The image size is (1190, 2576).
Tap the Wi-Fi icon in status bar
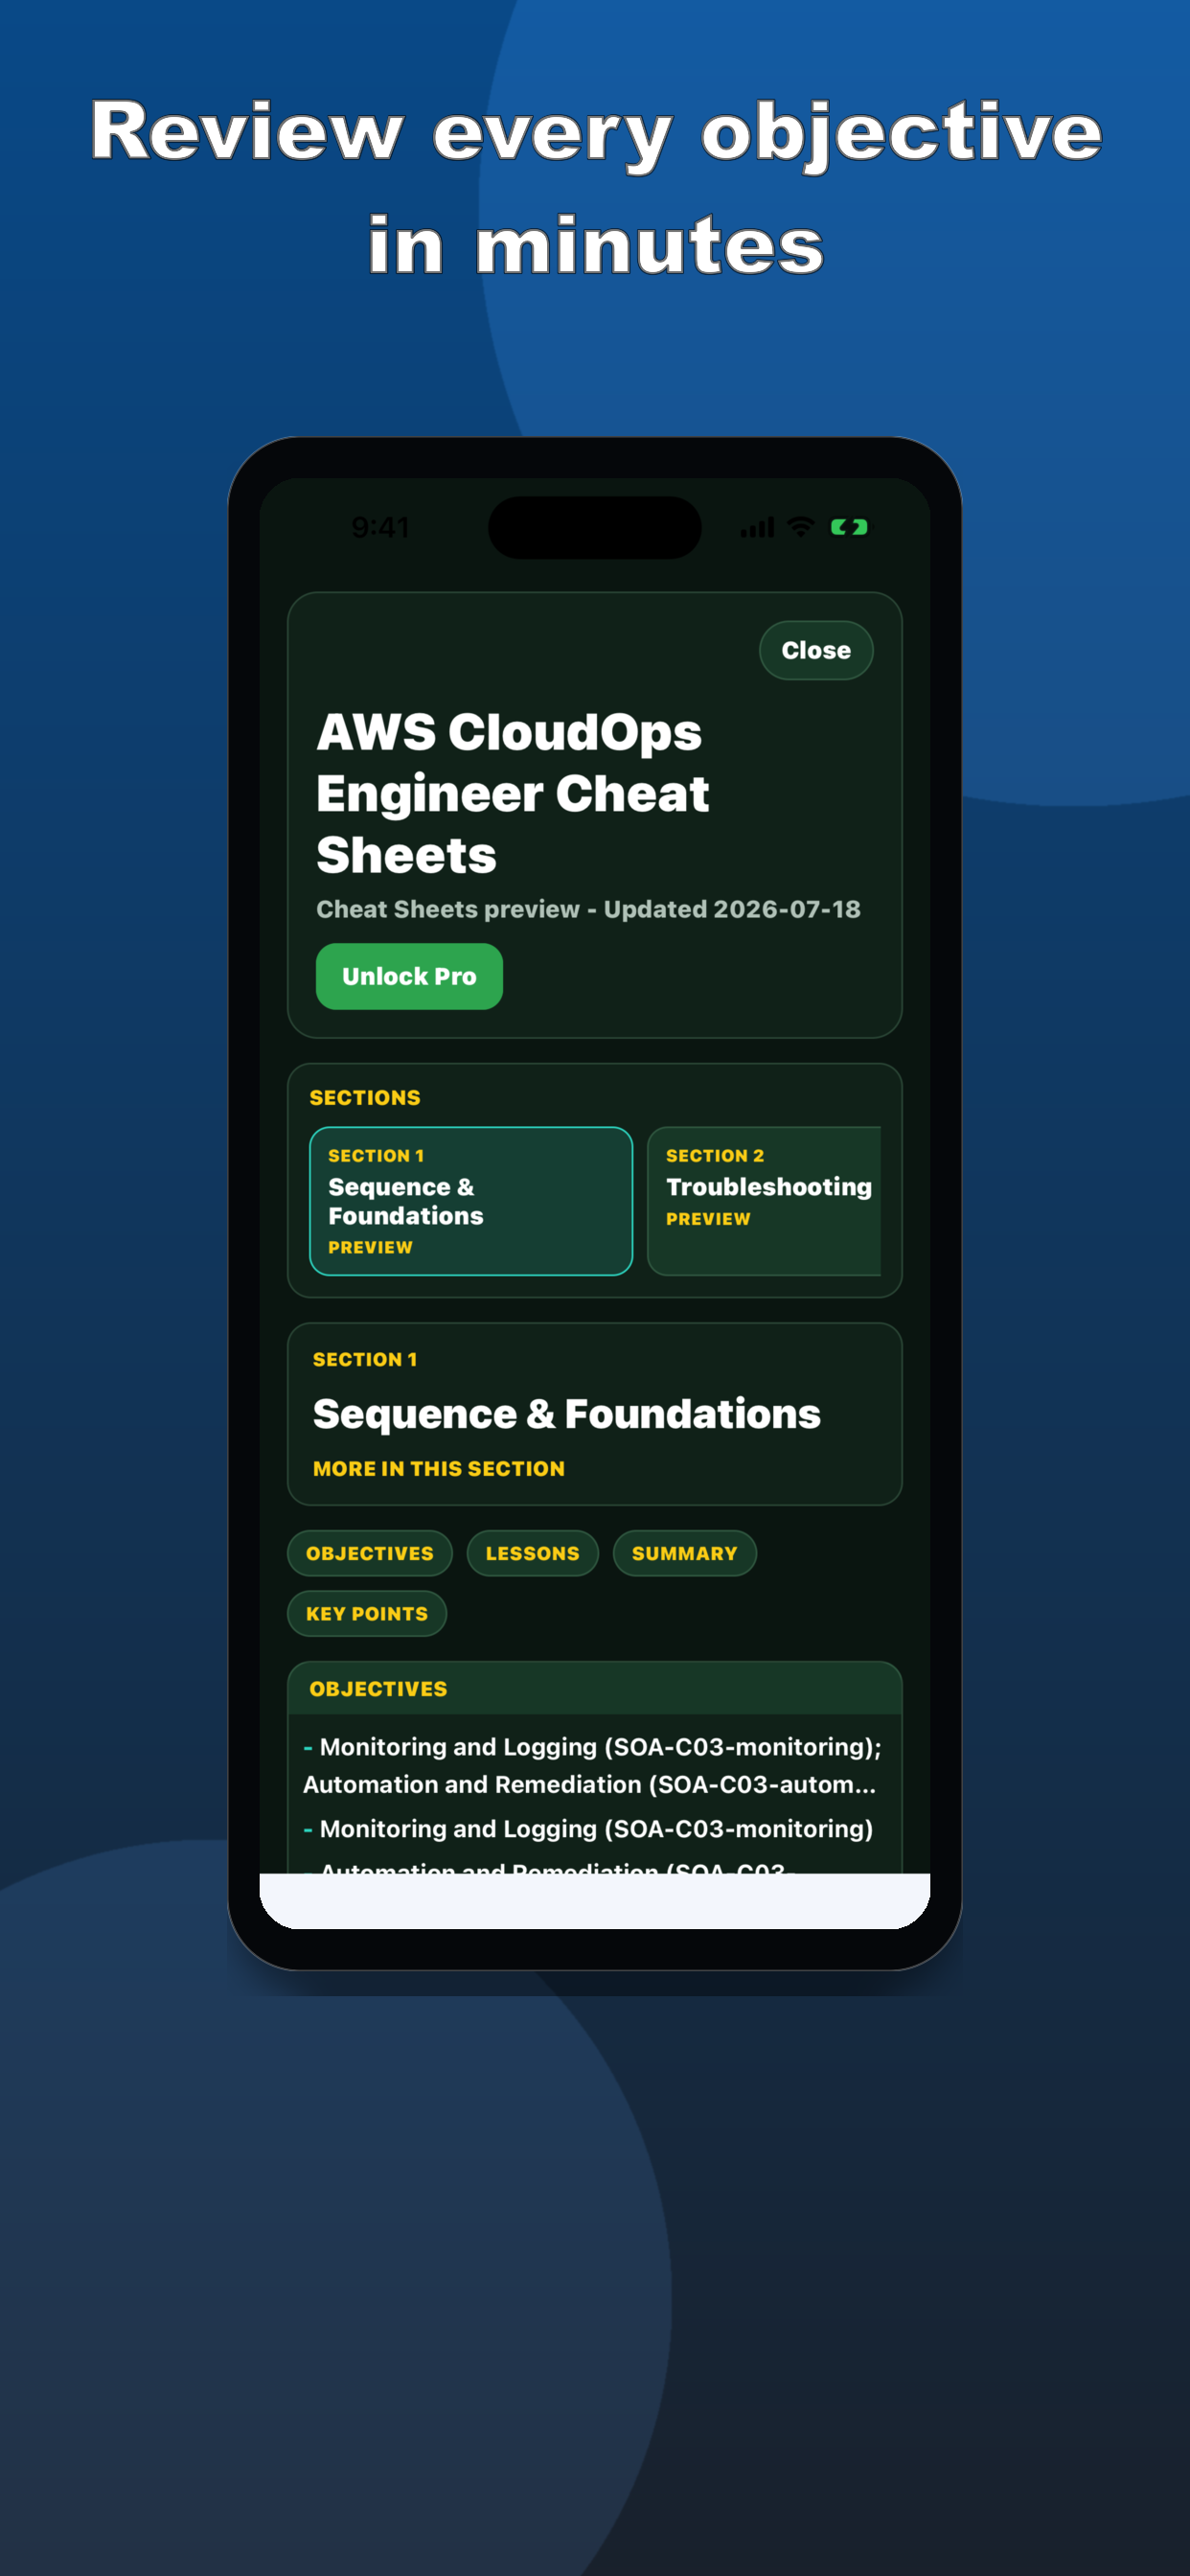tap(800, 527)
